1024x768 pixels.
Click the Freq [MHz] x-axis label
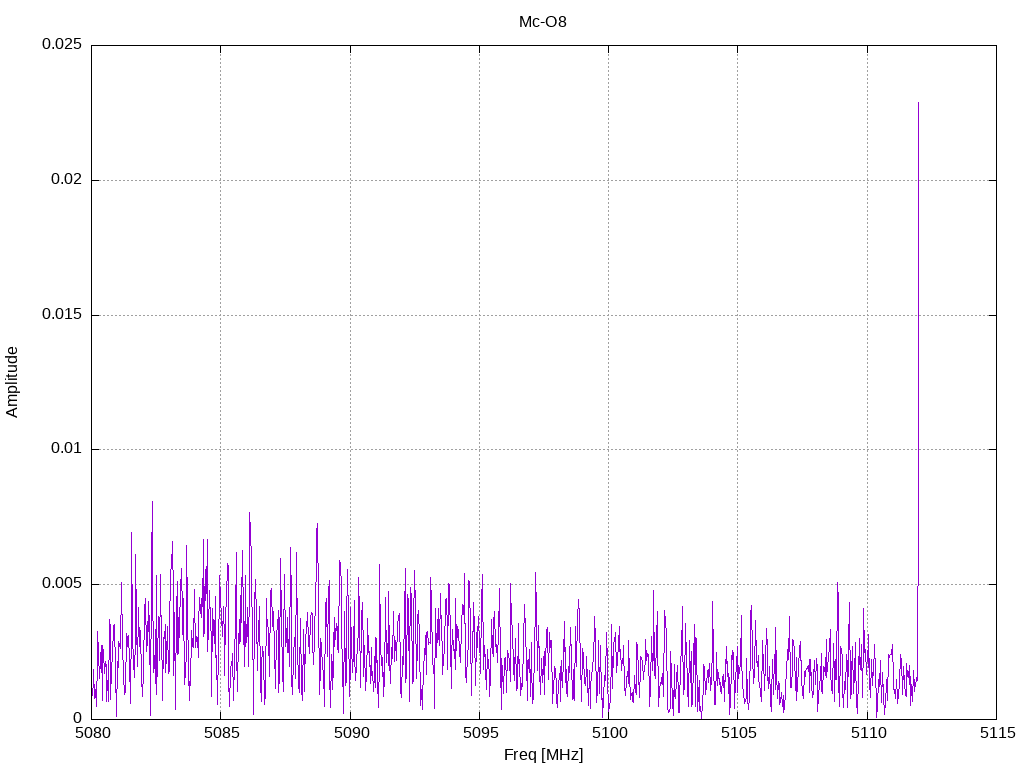pos(543,755)
